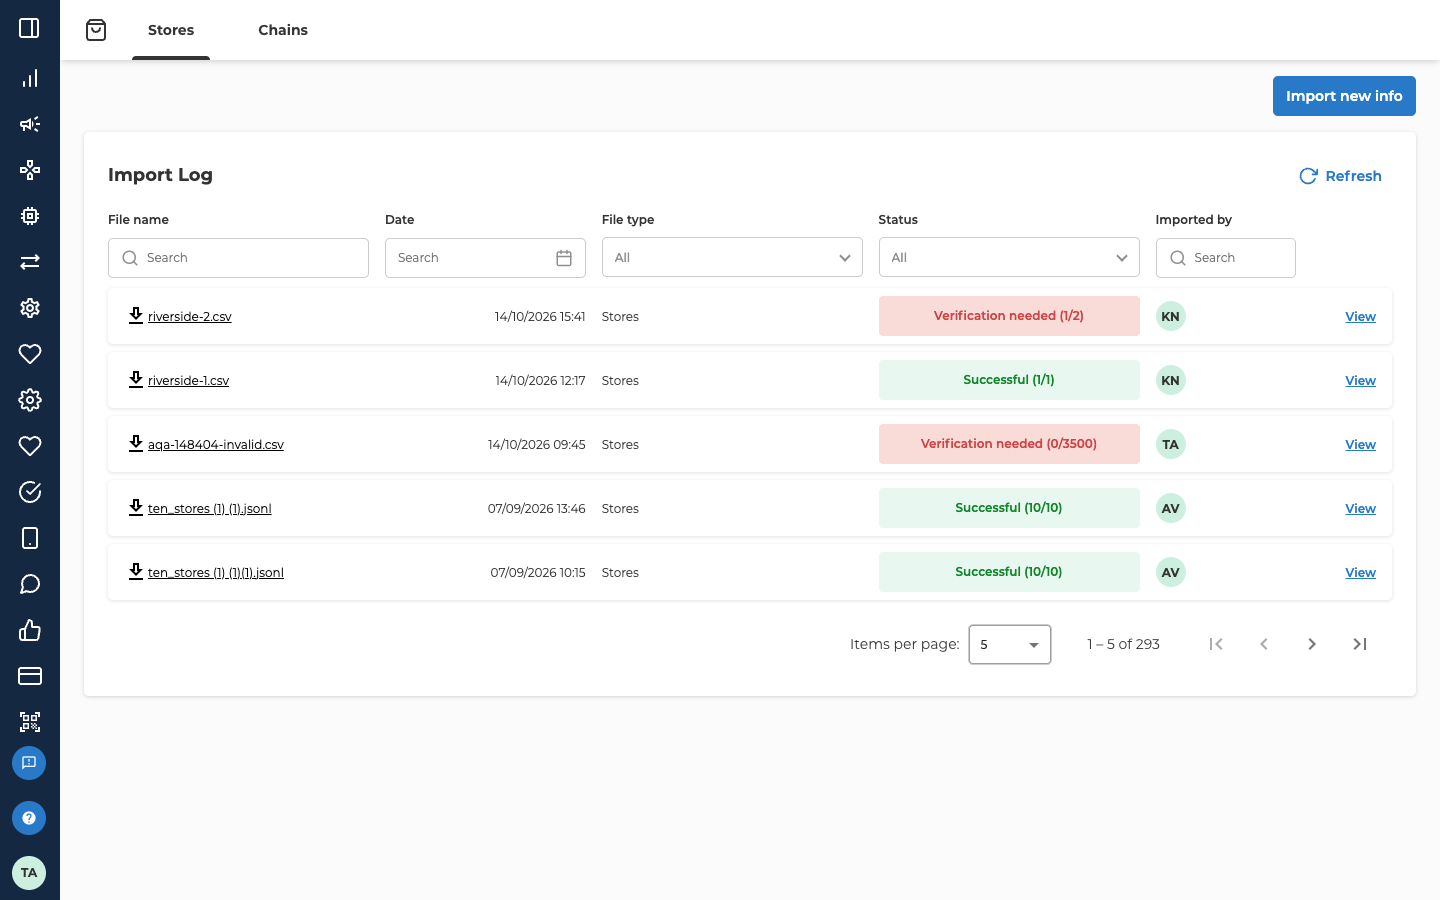Screen dimensions: 1440x900
Task: Focus the File name search field
Action: [238, 258]
